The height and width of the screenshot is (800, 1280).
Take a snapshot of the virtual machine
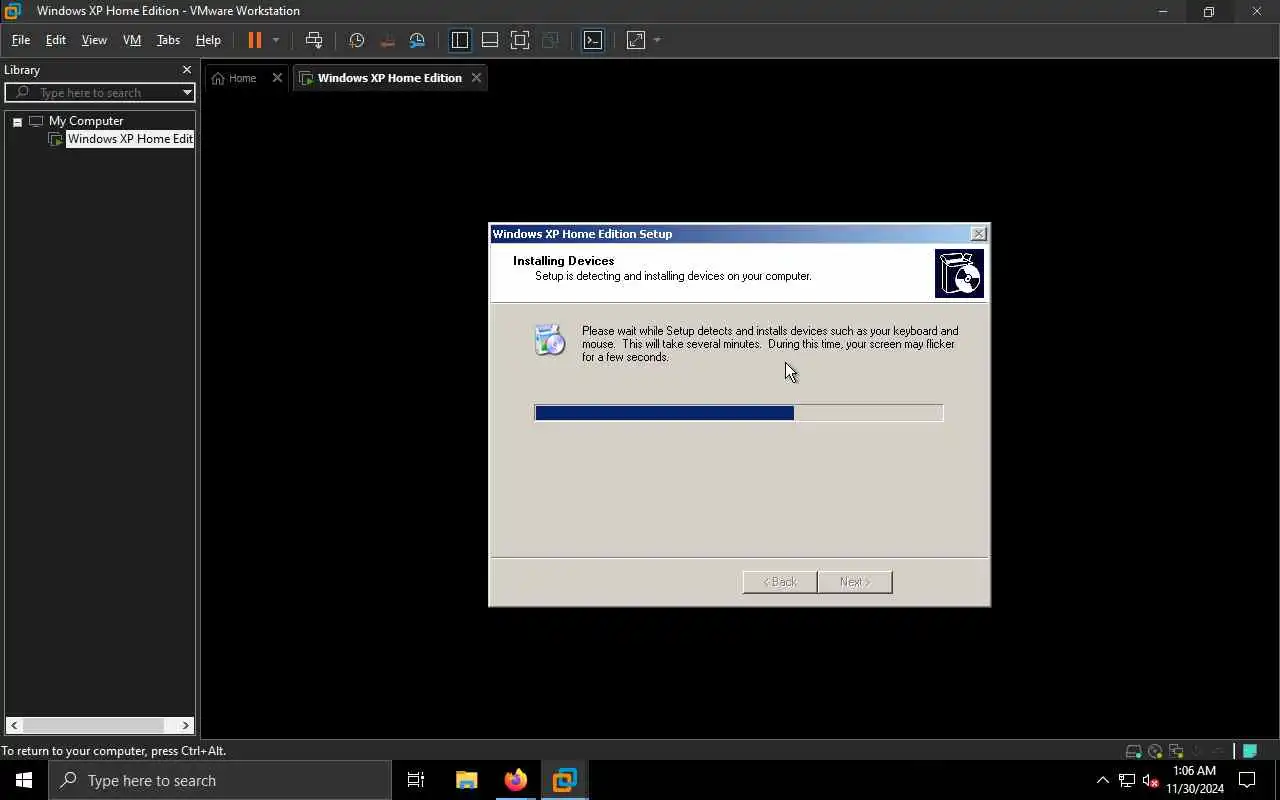click(356, 40)
